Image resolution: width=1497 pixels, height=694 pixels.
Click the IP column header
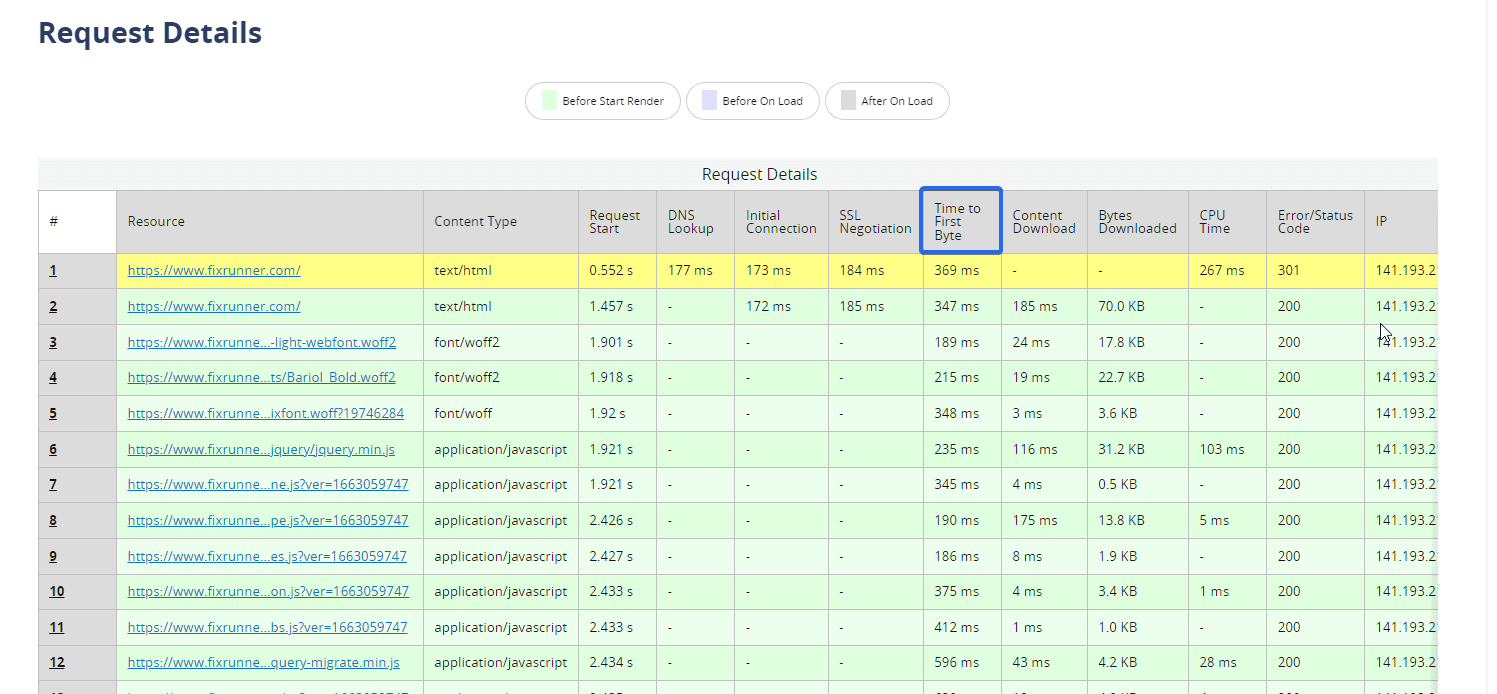point(1401,221)
